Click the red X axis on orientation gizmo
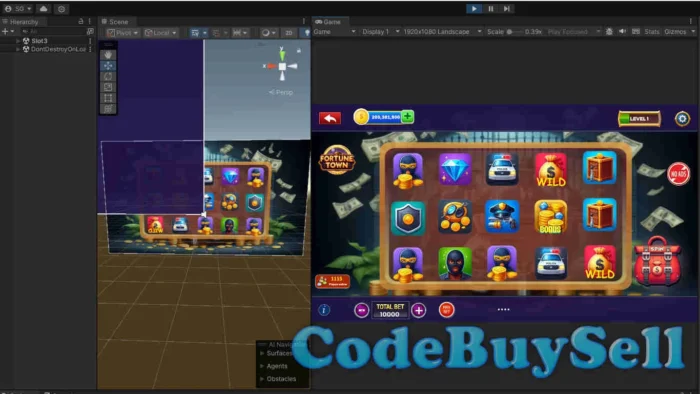Screen dimensions: 700x394 click(270, 66)
